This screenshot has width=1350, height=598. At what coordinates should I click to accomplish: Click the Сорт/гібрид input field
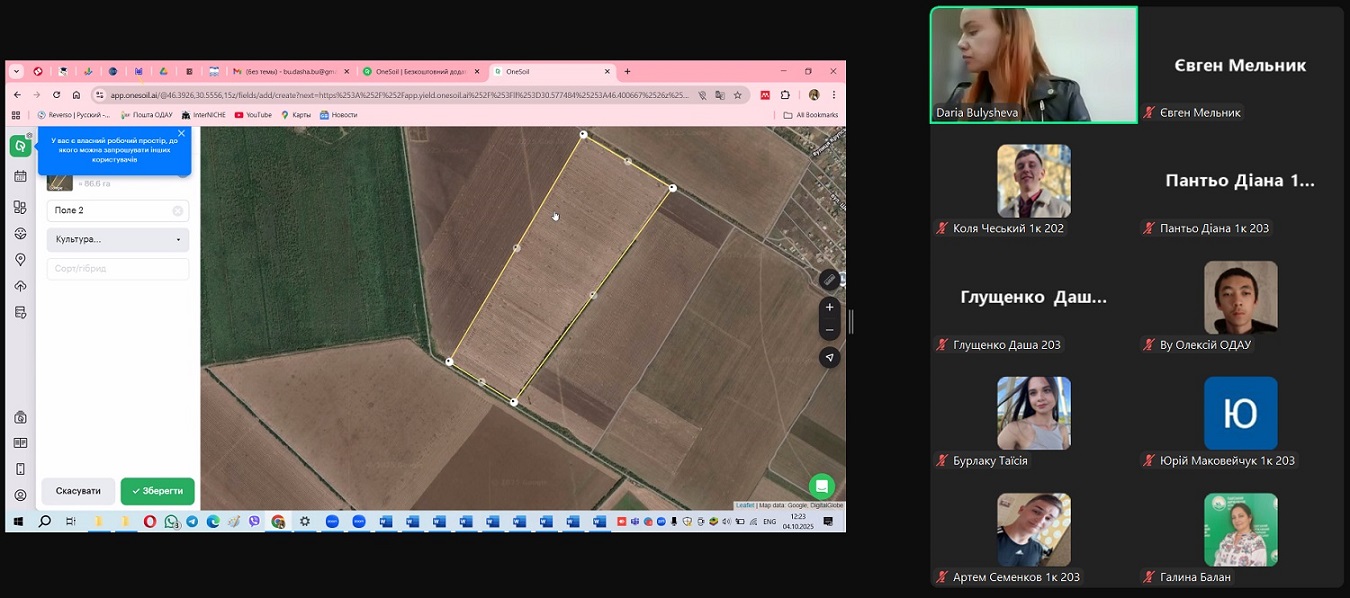pos(118,269)
